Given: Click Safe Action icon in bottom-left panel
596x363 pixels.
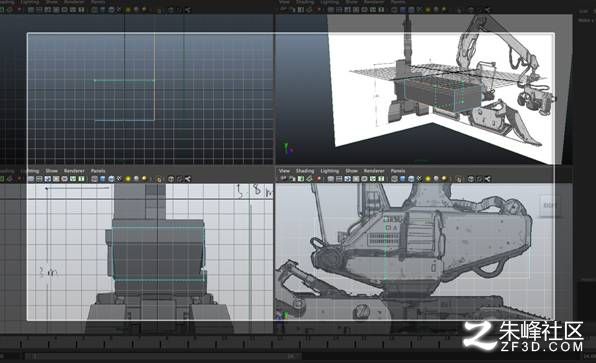Looking at the screenshot, I should pyautogui.click(x=73, y=179).
